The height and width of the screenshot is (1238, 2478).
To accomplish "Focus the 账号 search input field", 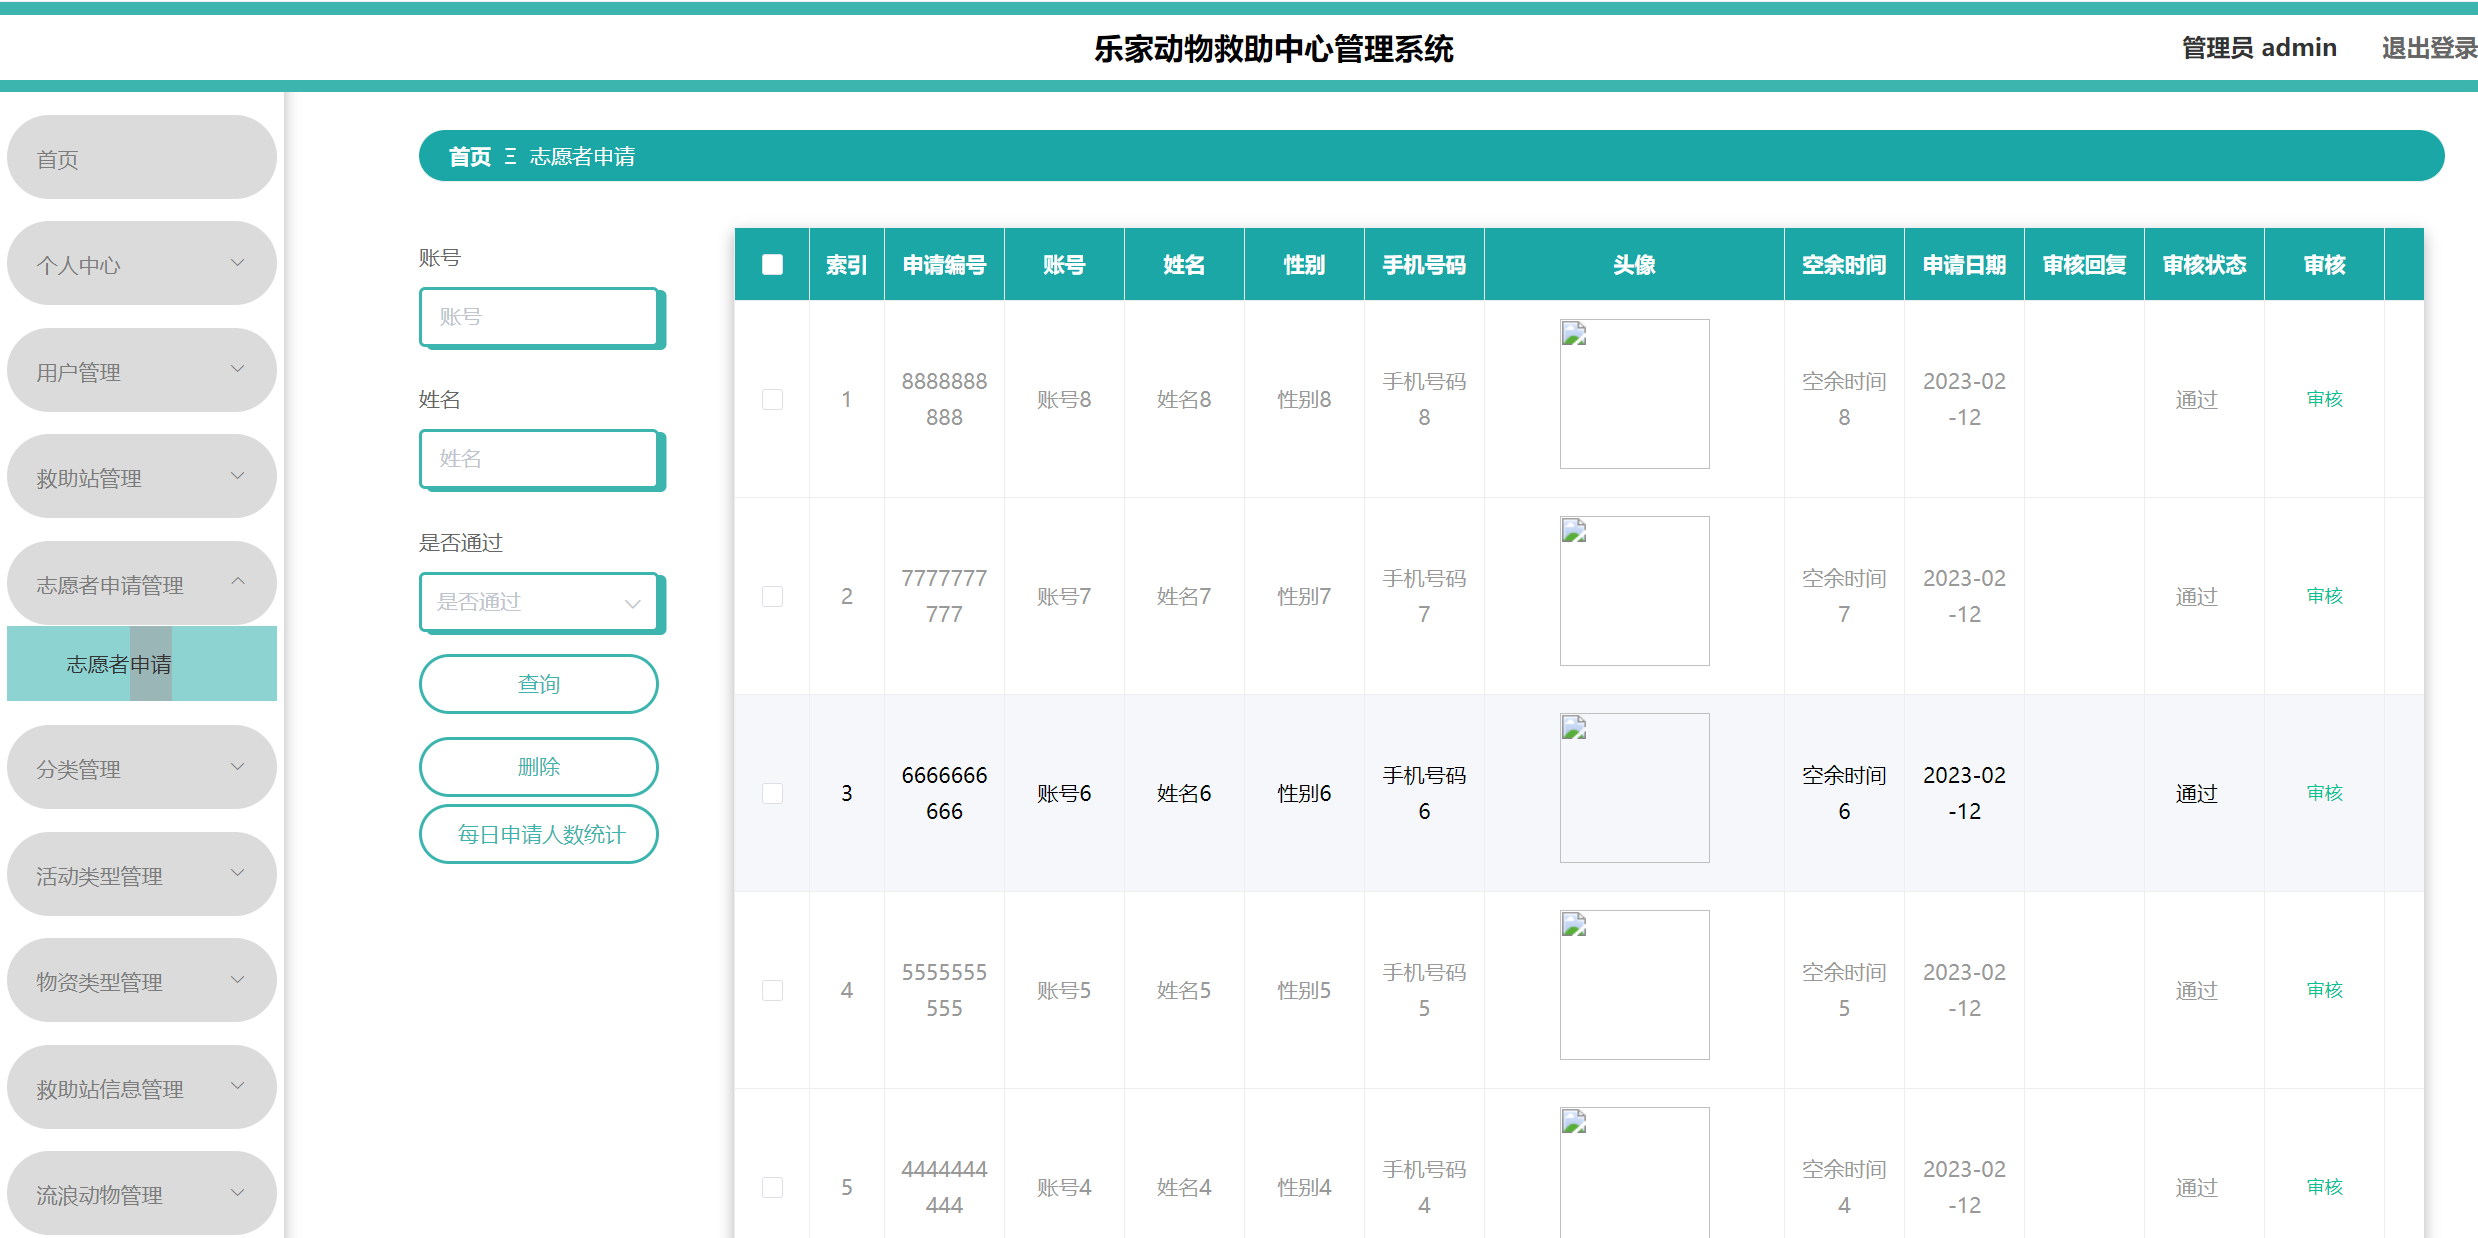I will [x=539, y=317].
